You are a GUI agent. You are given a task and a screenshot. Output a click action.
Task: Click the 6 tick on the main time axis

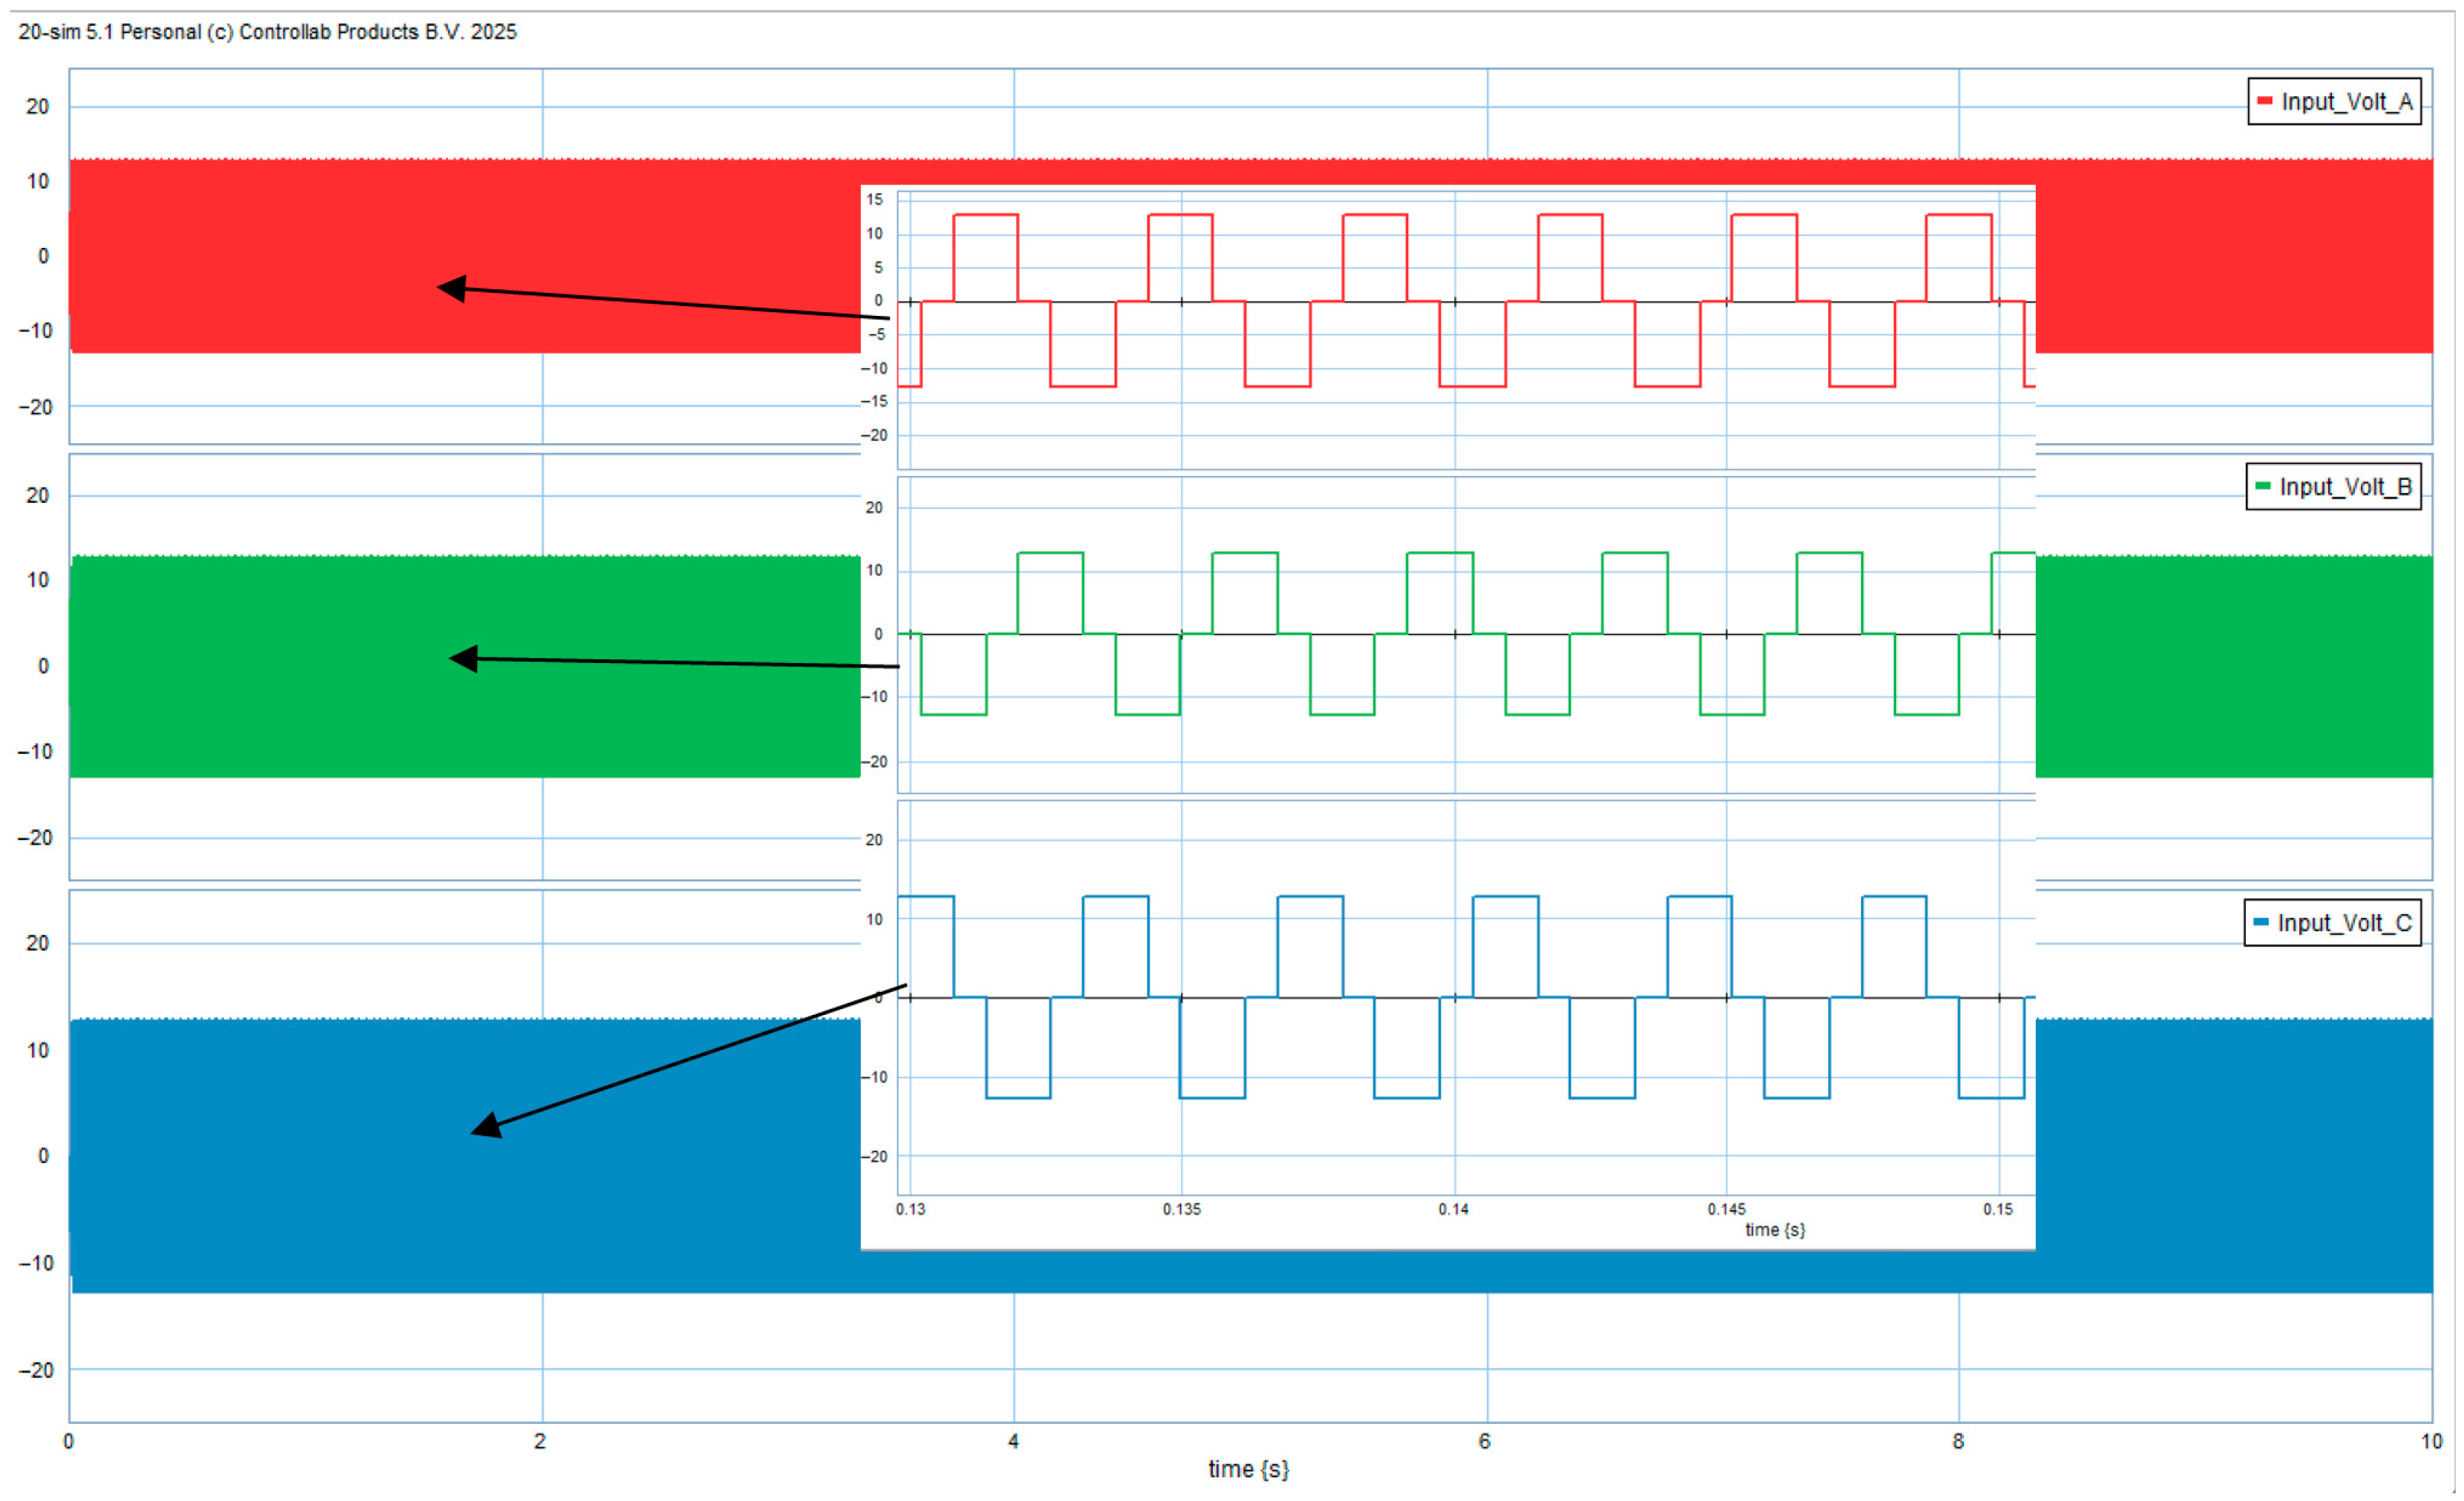coord(1485,1441)
